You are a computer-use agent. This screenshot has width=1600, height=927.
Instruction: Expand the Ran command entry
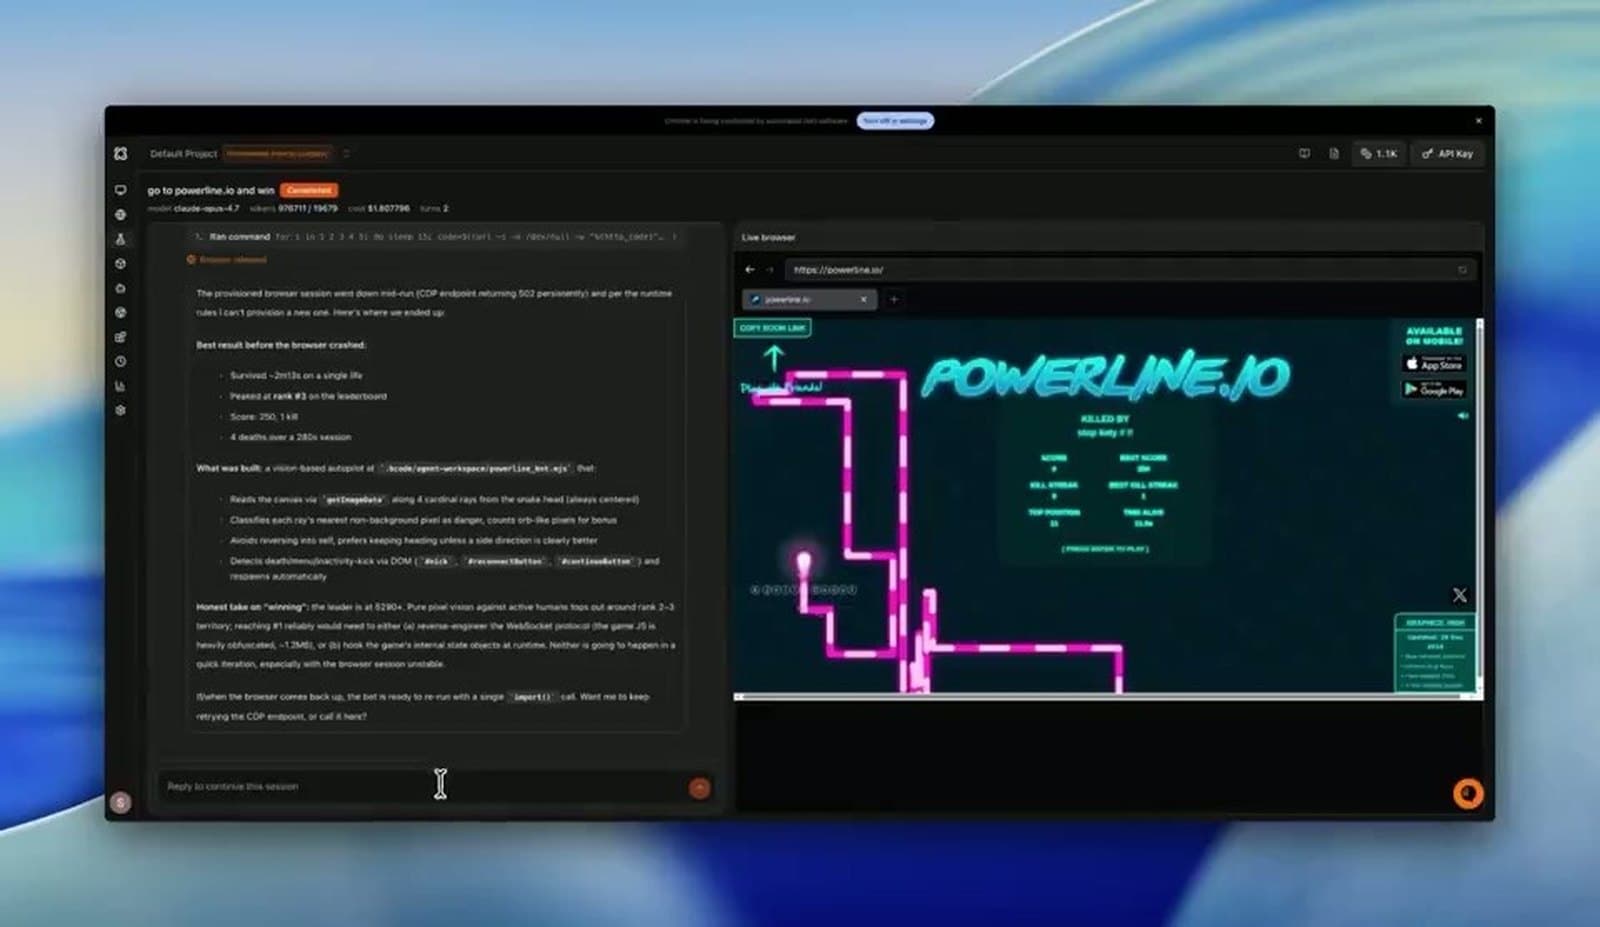pyautogui.click(x=435, y=237)
